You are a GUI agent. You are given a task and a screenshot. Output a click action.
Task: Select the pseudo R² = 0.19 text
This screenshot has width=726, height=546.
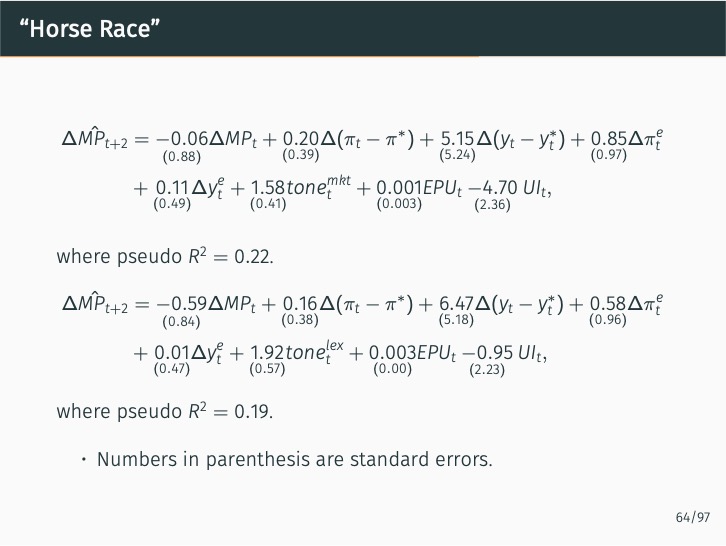click(165, 411)
